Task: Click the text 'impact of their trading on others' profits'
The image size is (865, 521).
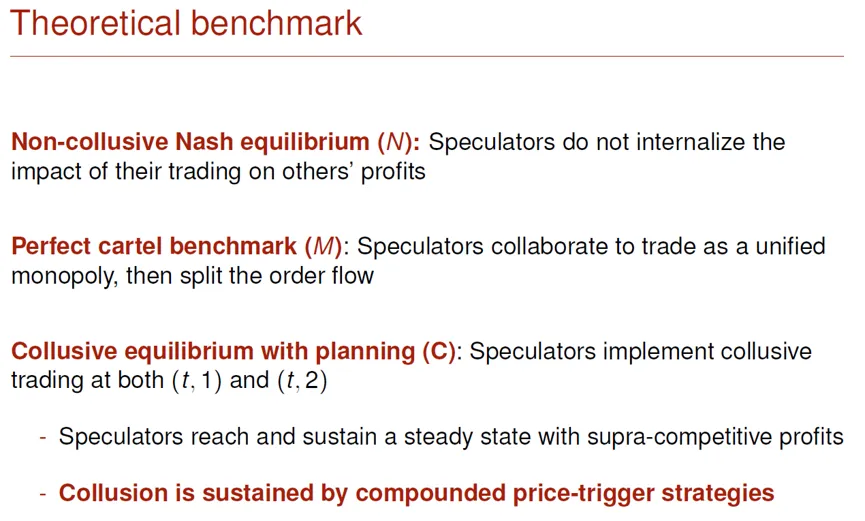Action: tap(218, 172)
